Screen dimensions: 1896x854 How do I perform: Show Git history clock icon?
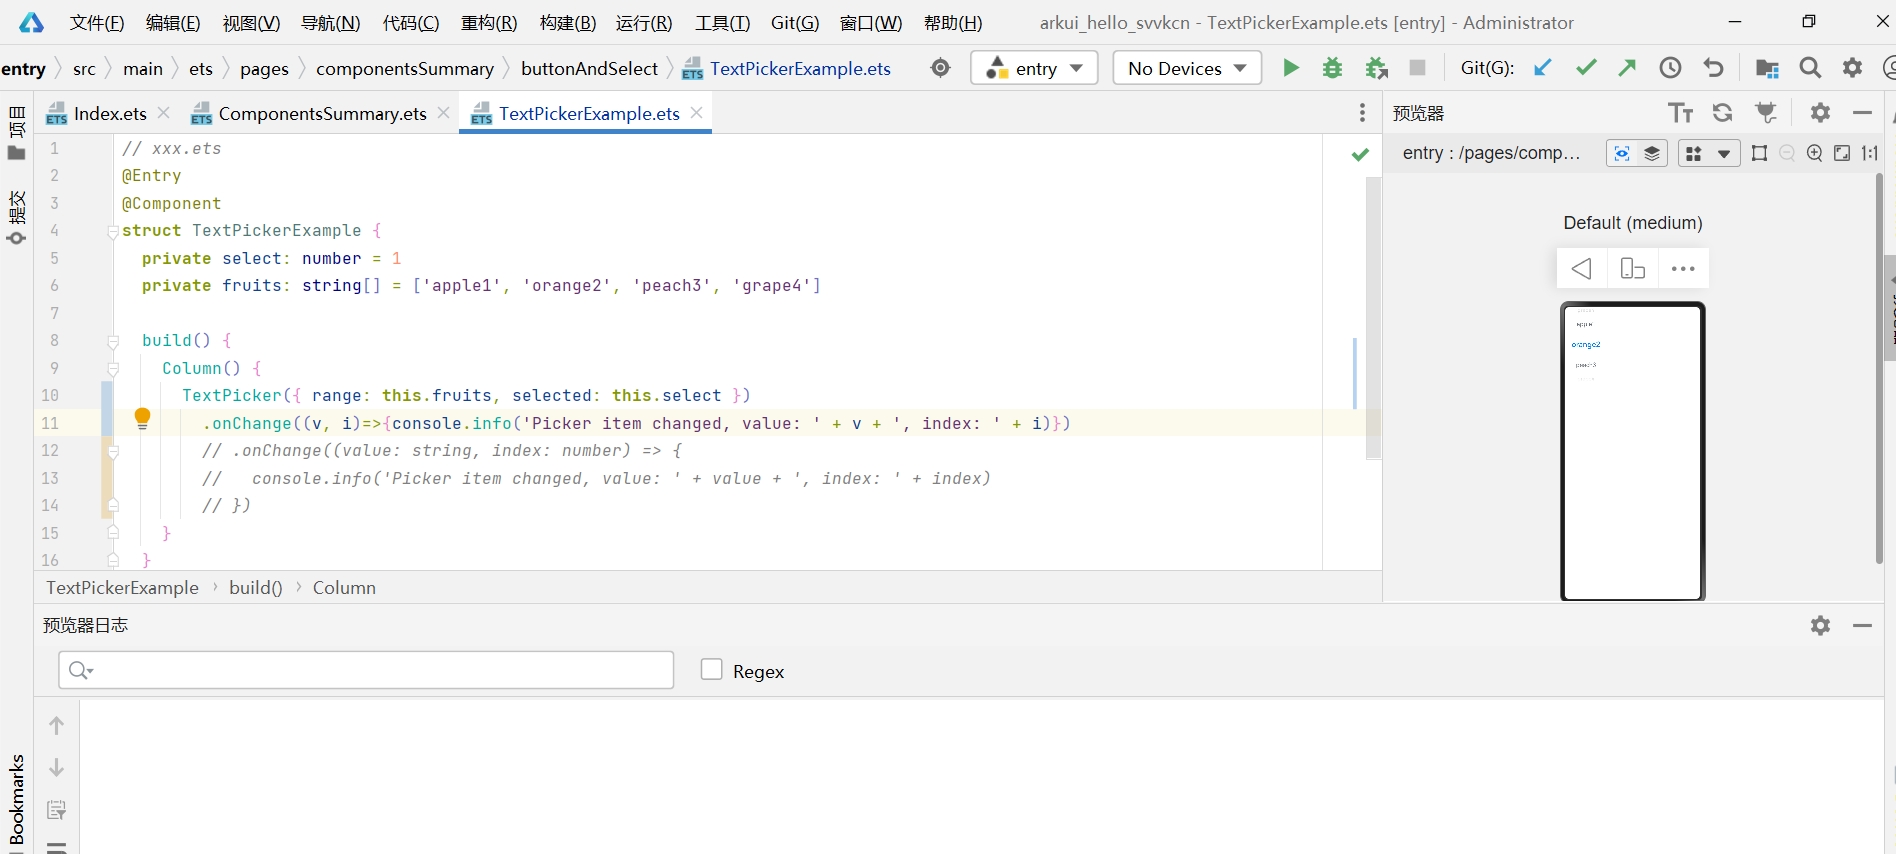point(1670,68)
